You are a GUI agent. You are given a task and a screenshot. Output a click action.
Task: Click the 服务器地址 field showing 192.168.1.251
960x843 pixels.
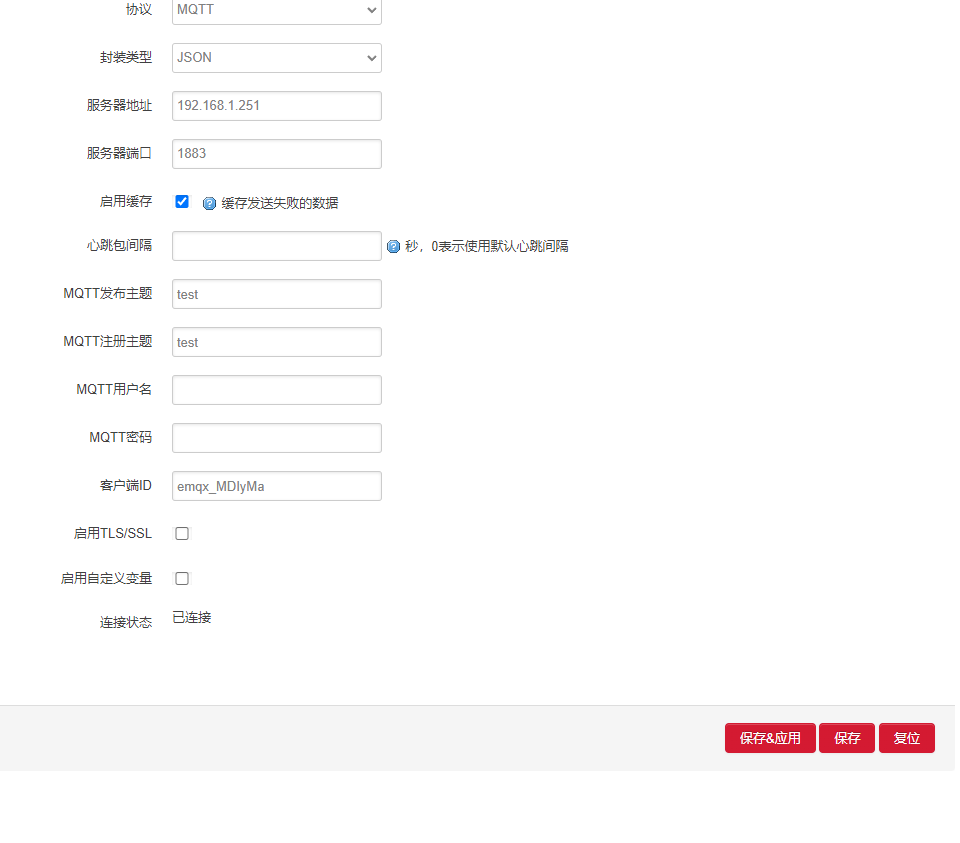tap(276, 106)
